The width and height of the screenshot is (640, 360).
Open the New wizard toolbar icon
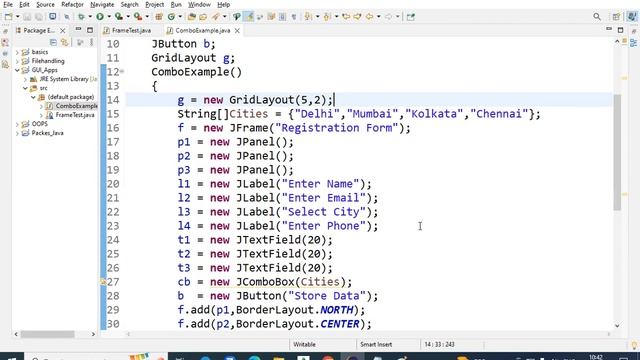8,17
